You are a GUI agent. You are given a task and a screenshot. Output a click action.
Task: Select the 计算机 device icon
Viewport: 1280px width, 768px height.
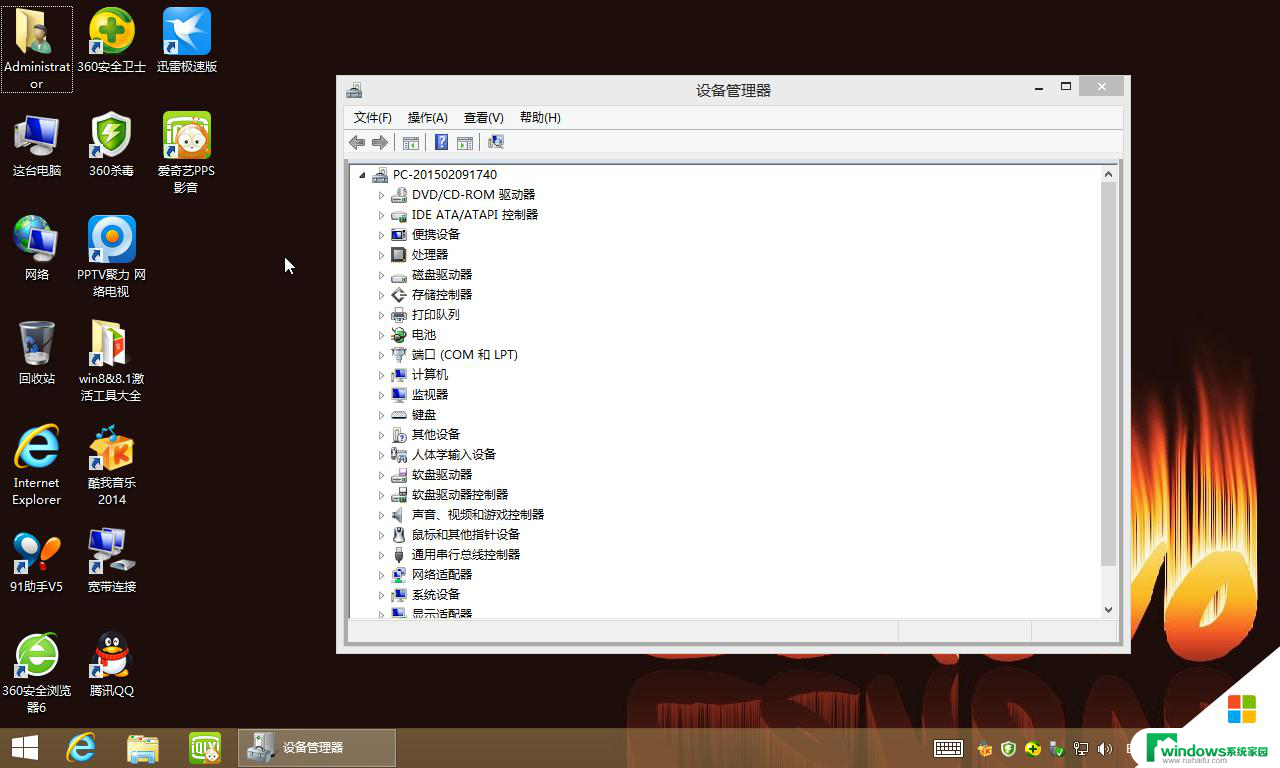tap(399, 375)
